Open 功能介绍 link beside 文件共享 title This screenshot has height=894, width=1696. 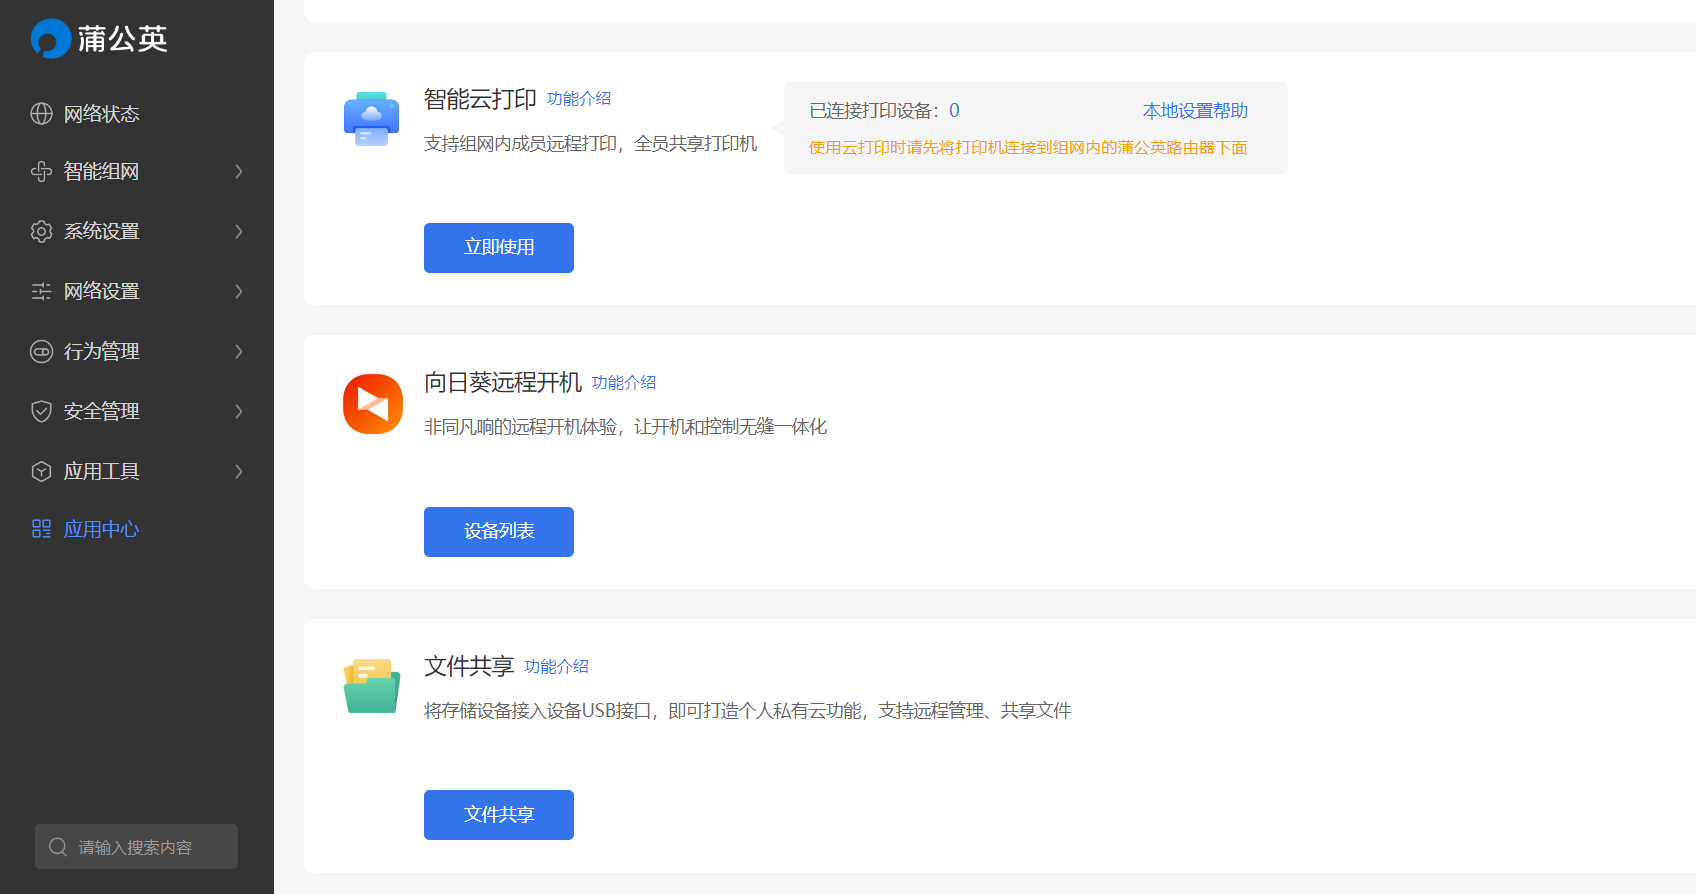(x=557, y=667)
